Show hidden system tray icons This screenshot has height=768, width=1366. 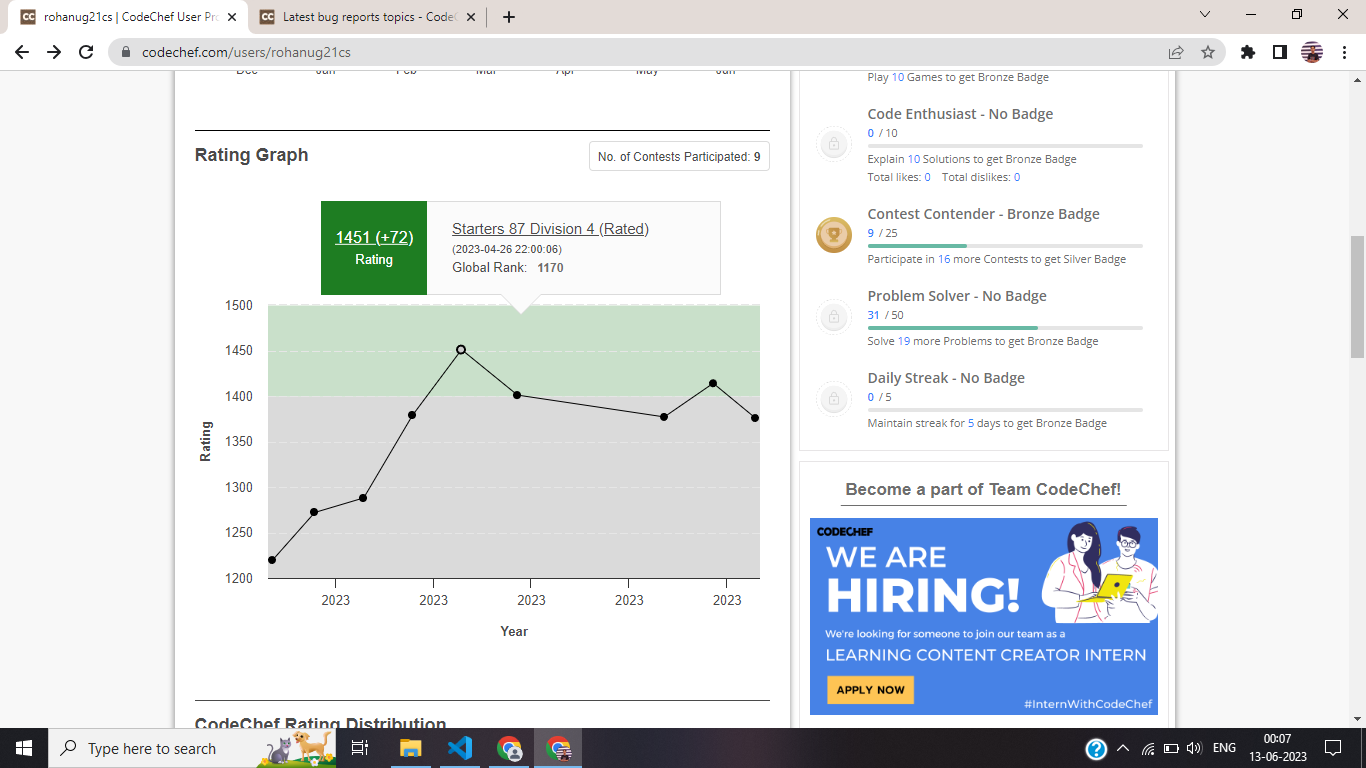[x=1122, y=748]
